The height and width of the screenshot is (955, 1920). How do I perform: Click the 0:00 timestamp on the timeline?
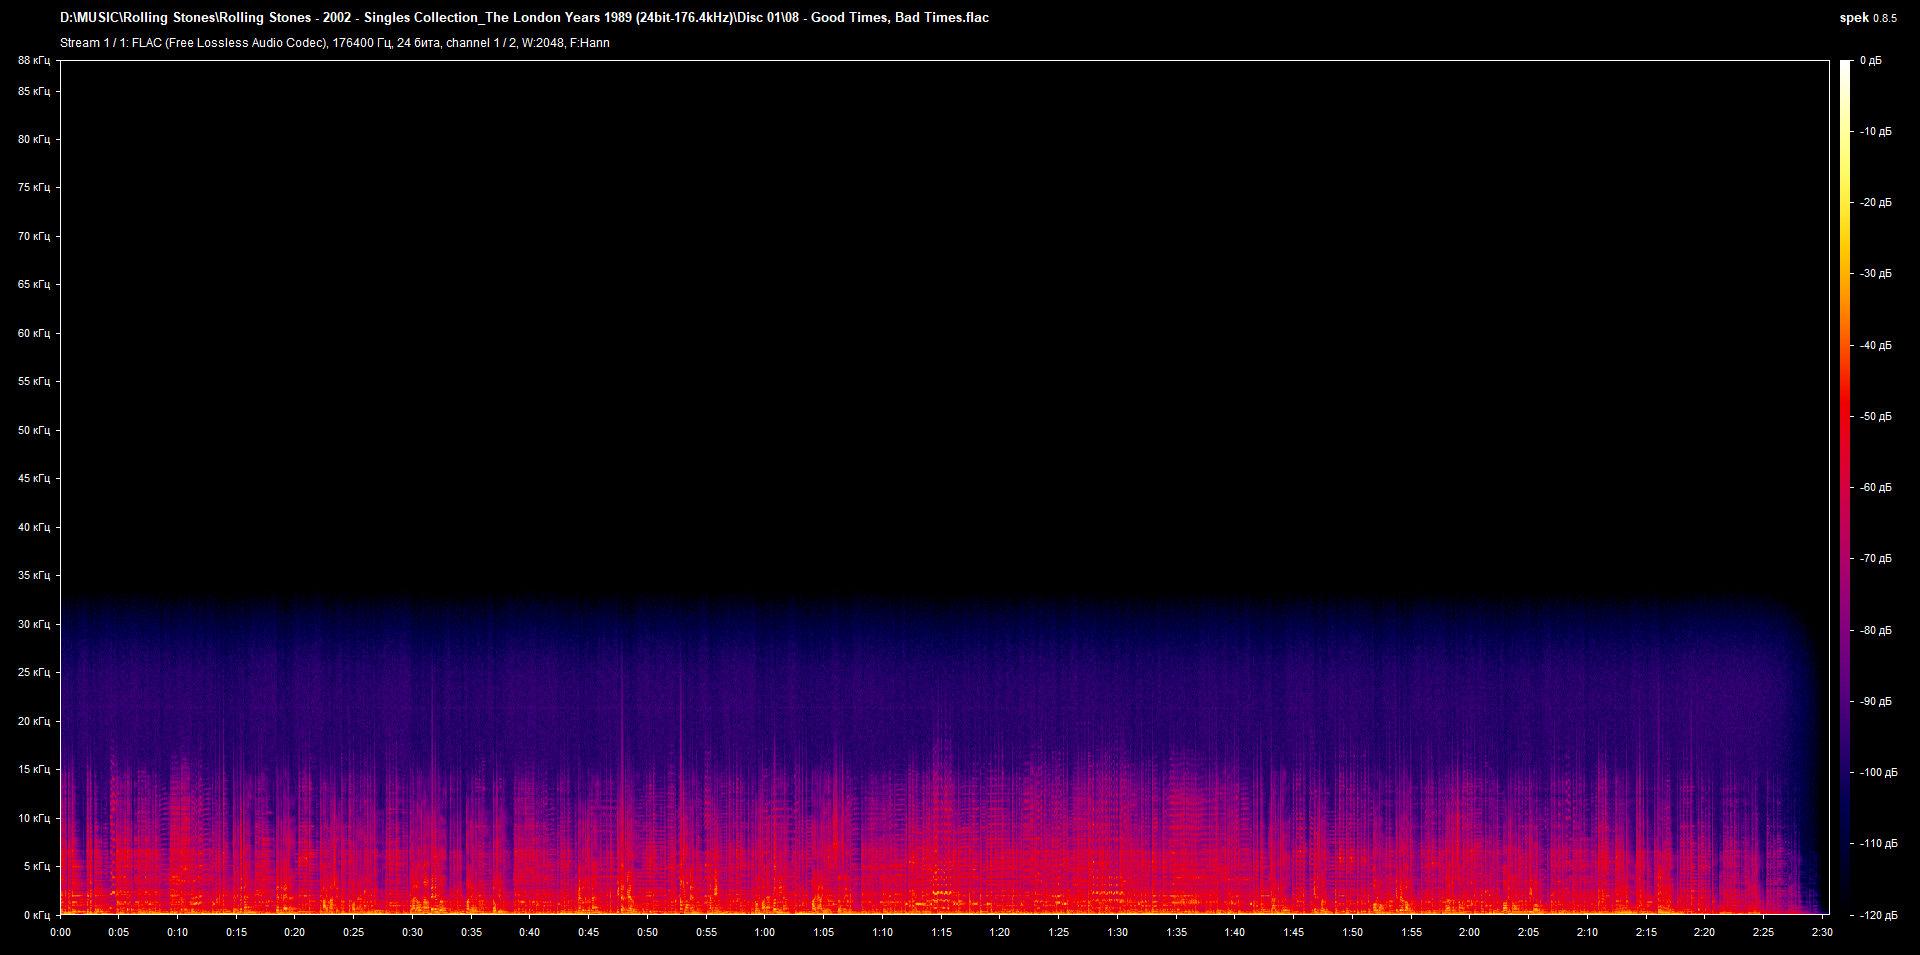(x=60, y=931)
